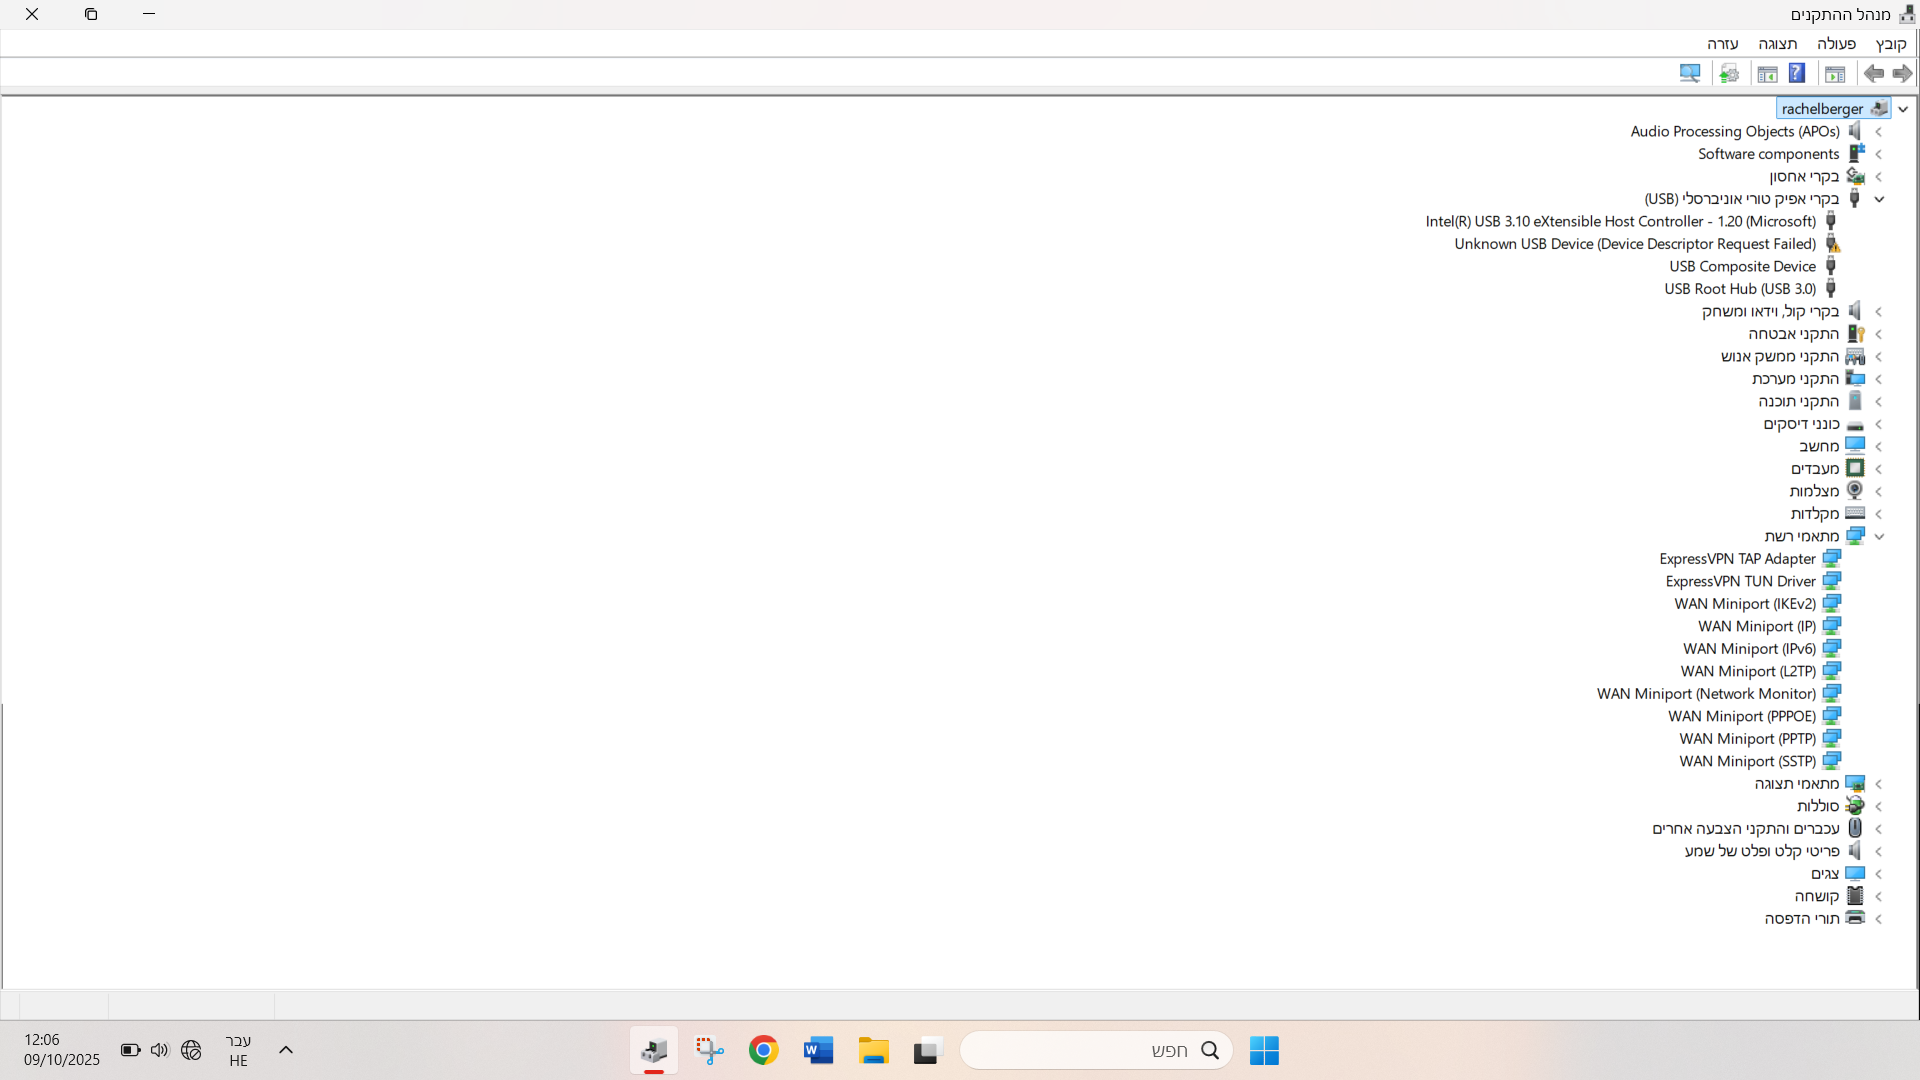This screenshot has height=1080, width=1920.
Task: Collapse the USB controllers (USB) category
Action: coord(1879,199)
